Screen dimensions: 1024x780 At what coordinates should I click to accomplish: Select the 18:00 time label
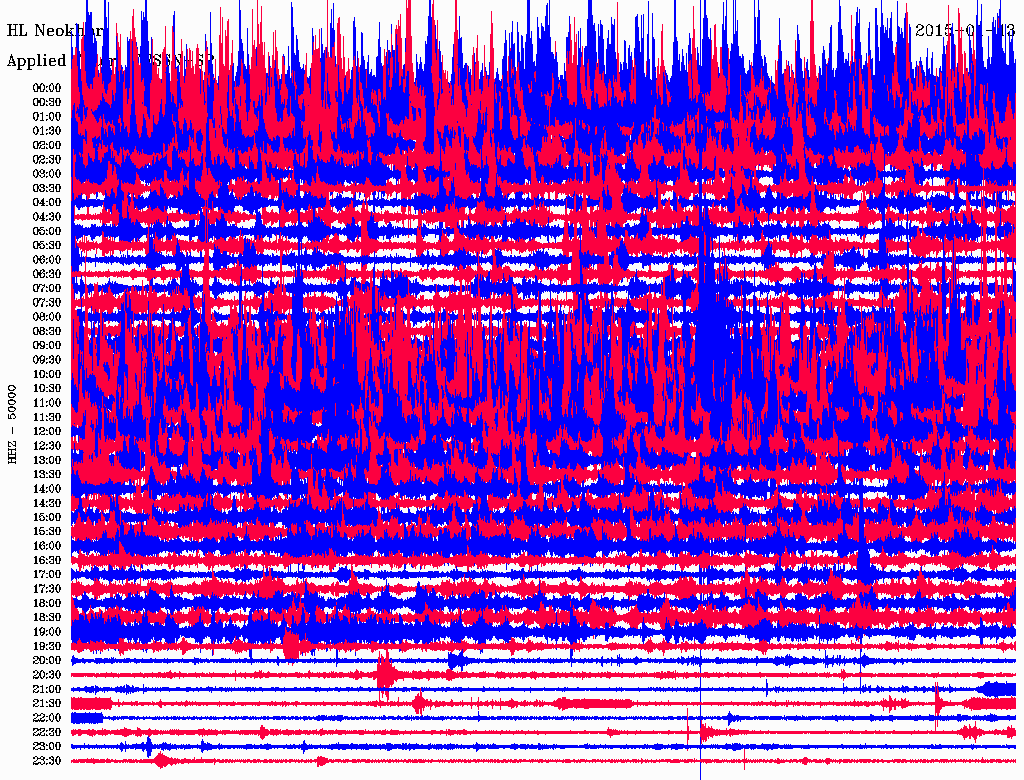coord(47,604)
